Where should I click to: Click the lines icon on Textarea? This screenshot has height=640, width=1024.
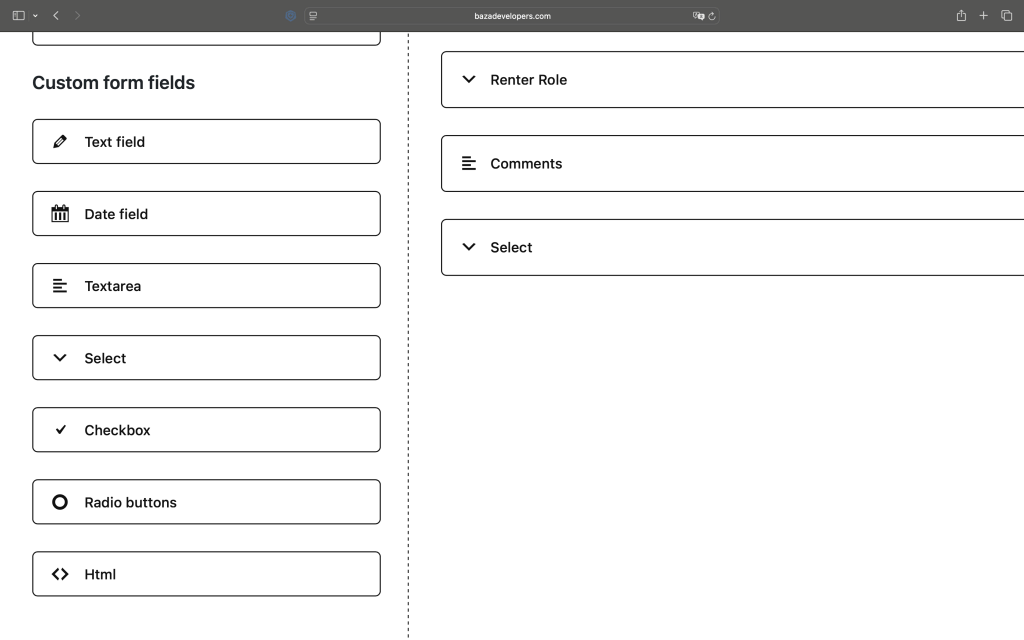coord(59,286)
